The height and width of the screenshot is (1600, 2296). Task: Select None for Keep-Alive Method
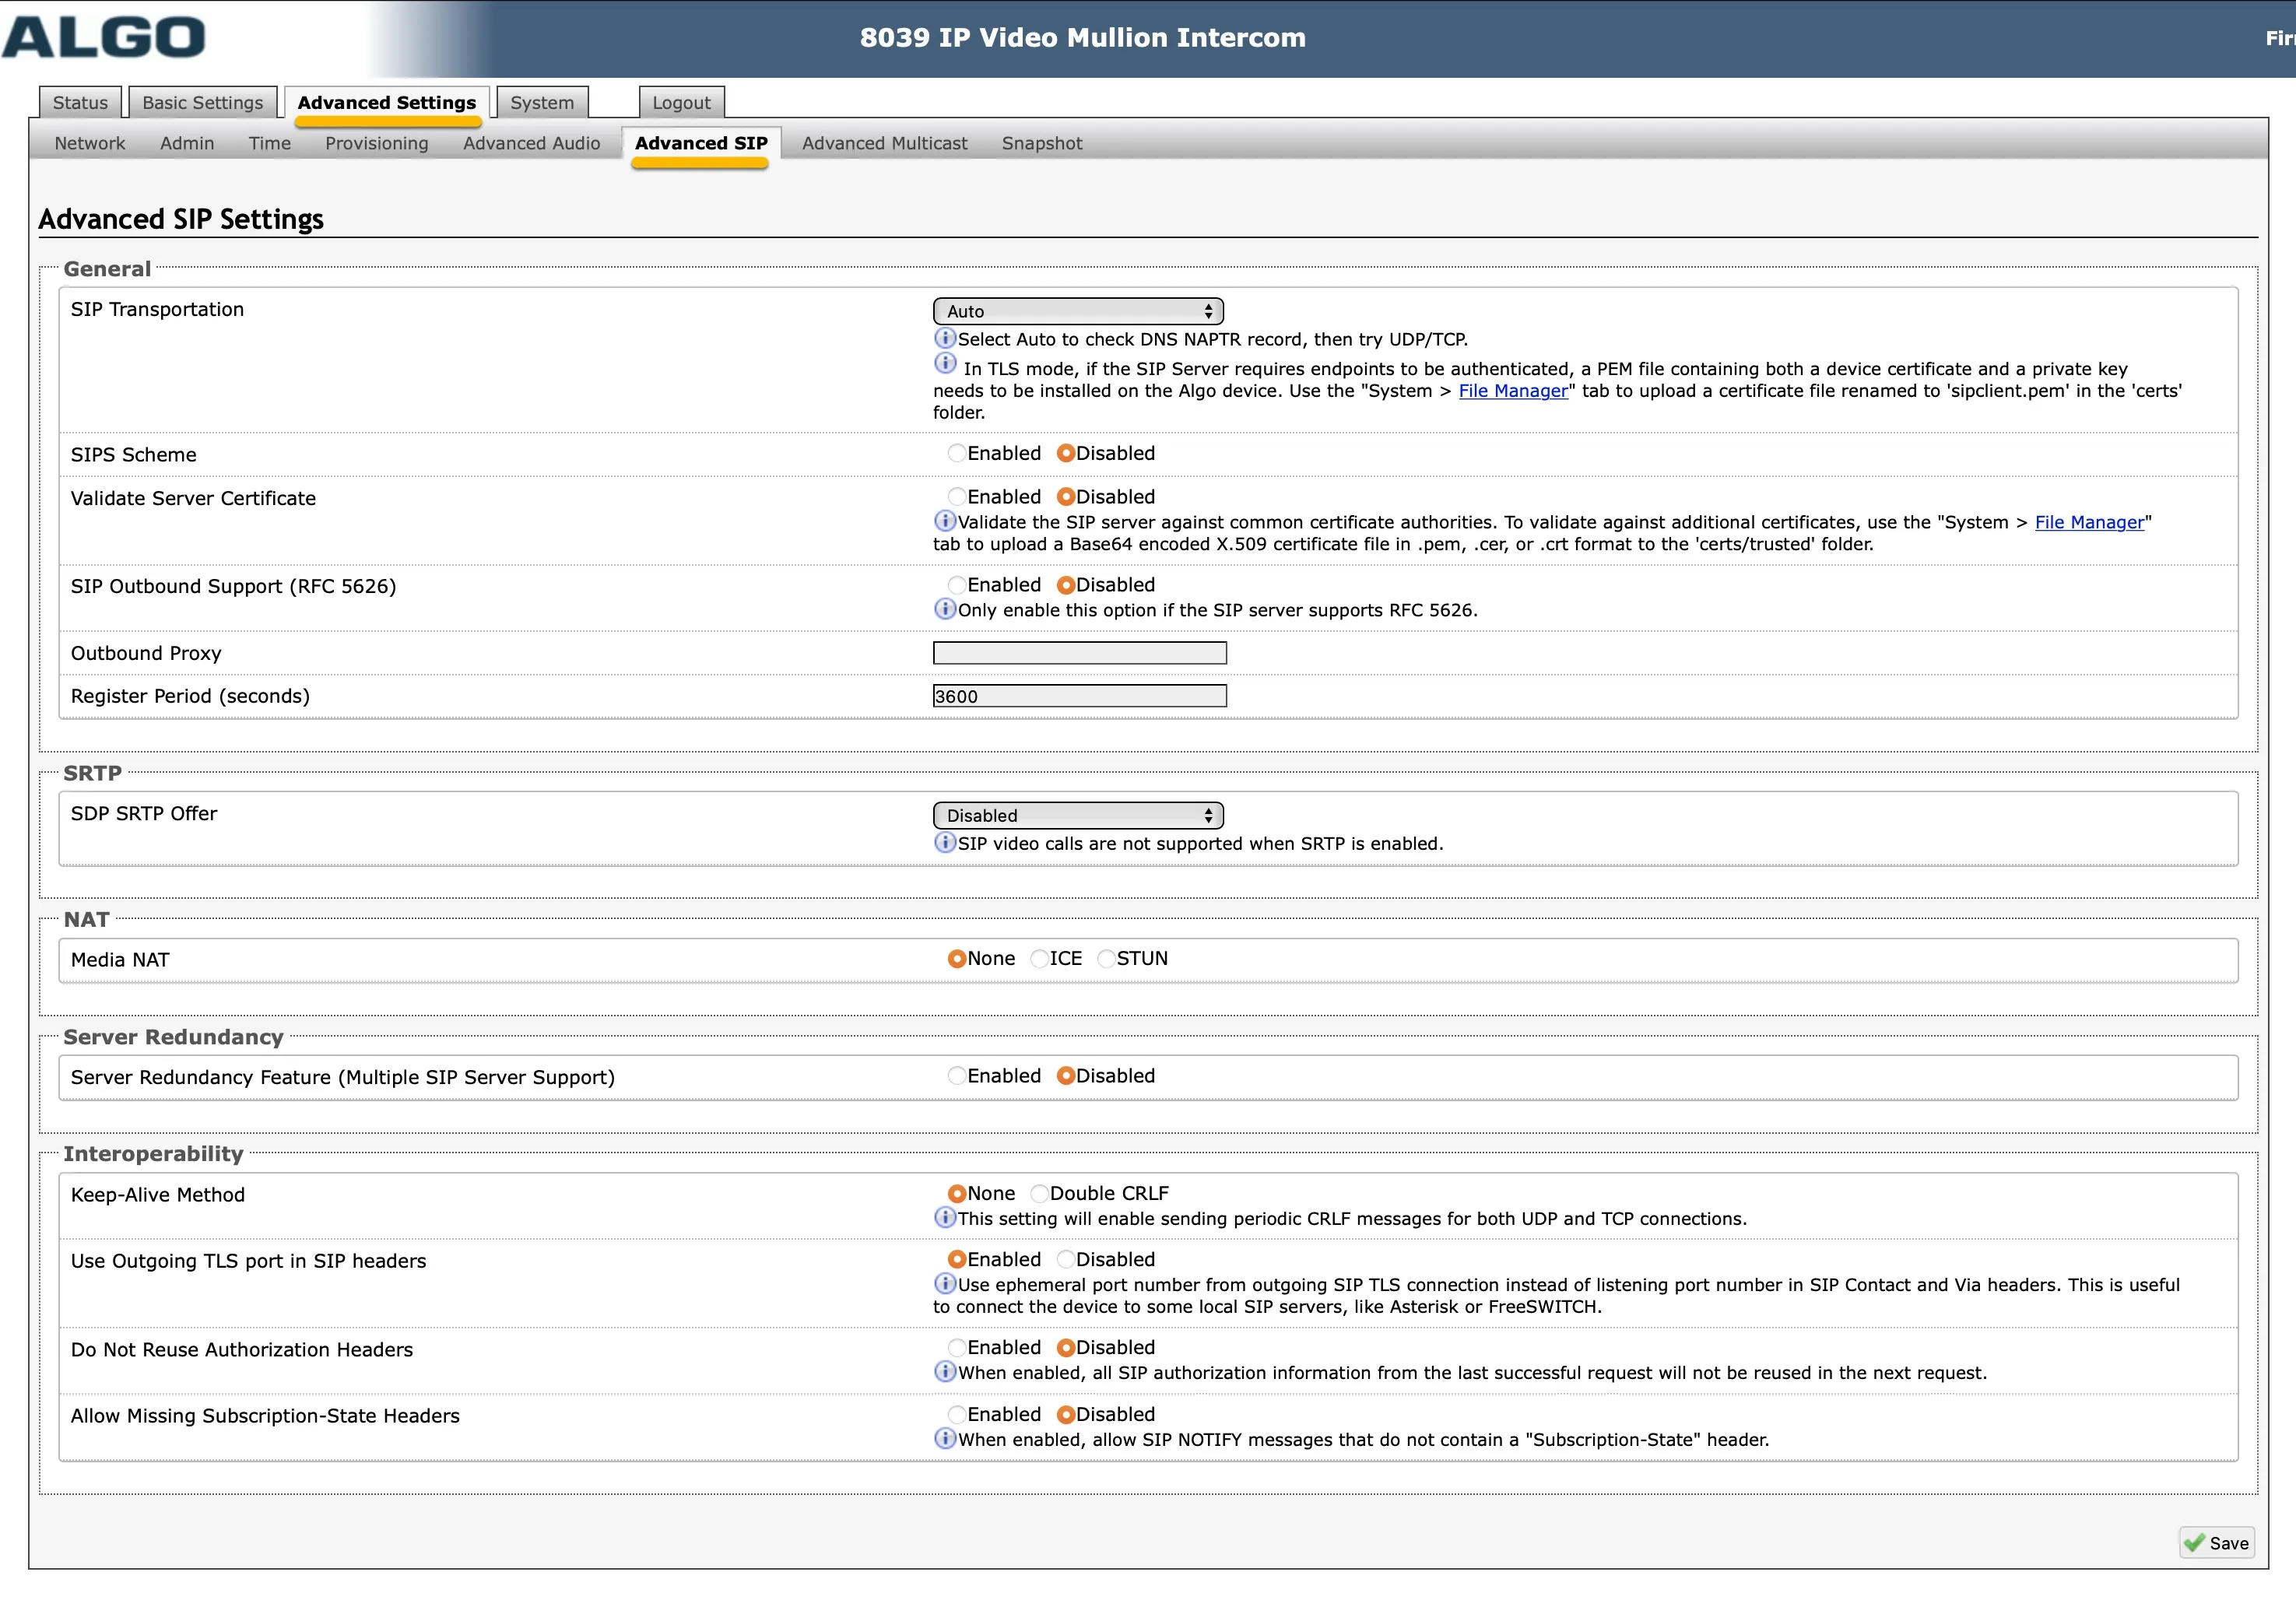tap(956, 1194)
